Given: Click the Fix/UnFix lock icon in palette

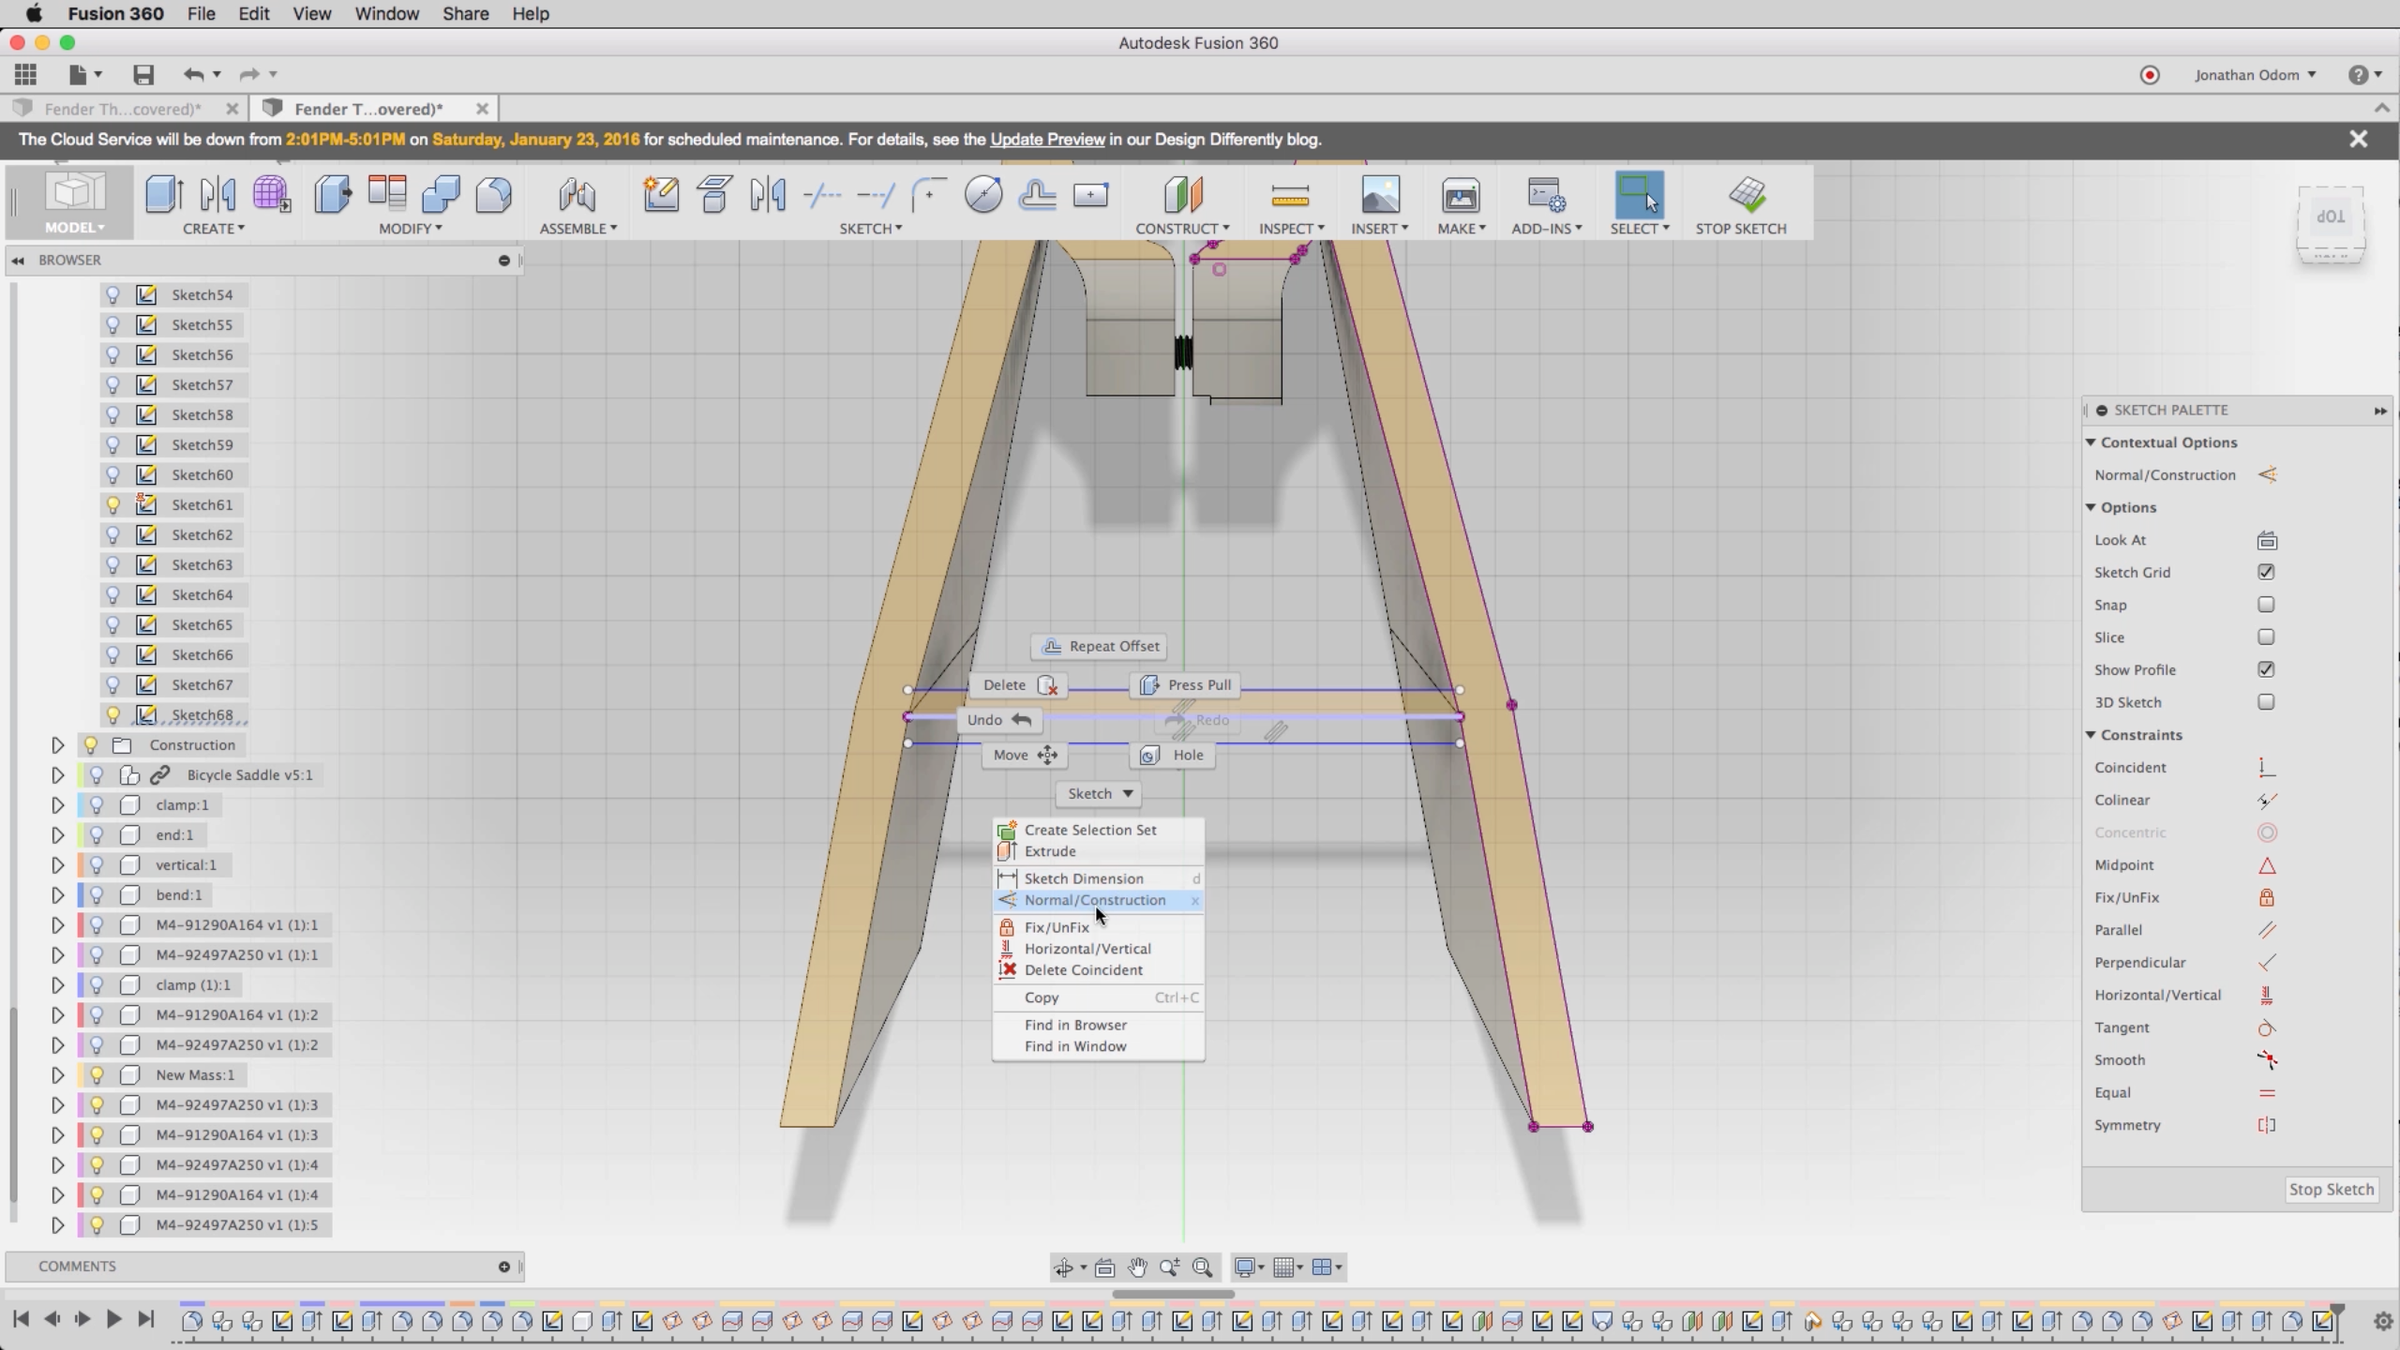Looking at the screenshot, I should [2266, 898].
